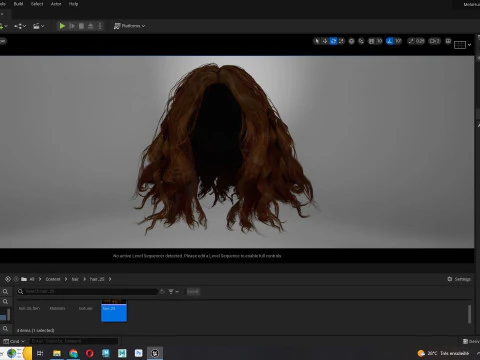
Task: Open grid snap size value dropdown
Action: point(379,41)
